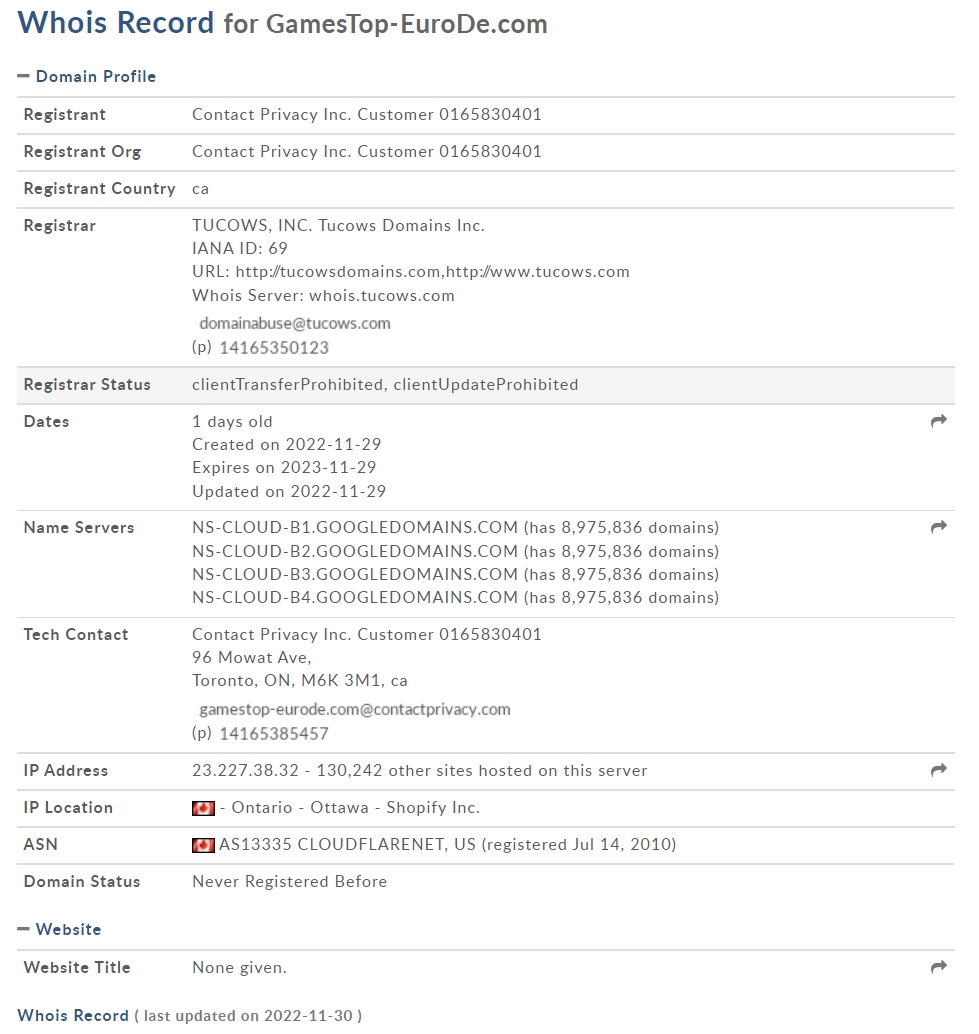The width and height of the screenshot is (979, 1034).
Task: Click the last updated on 2022-11-30 text
Action: pos(248,1016)
